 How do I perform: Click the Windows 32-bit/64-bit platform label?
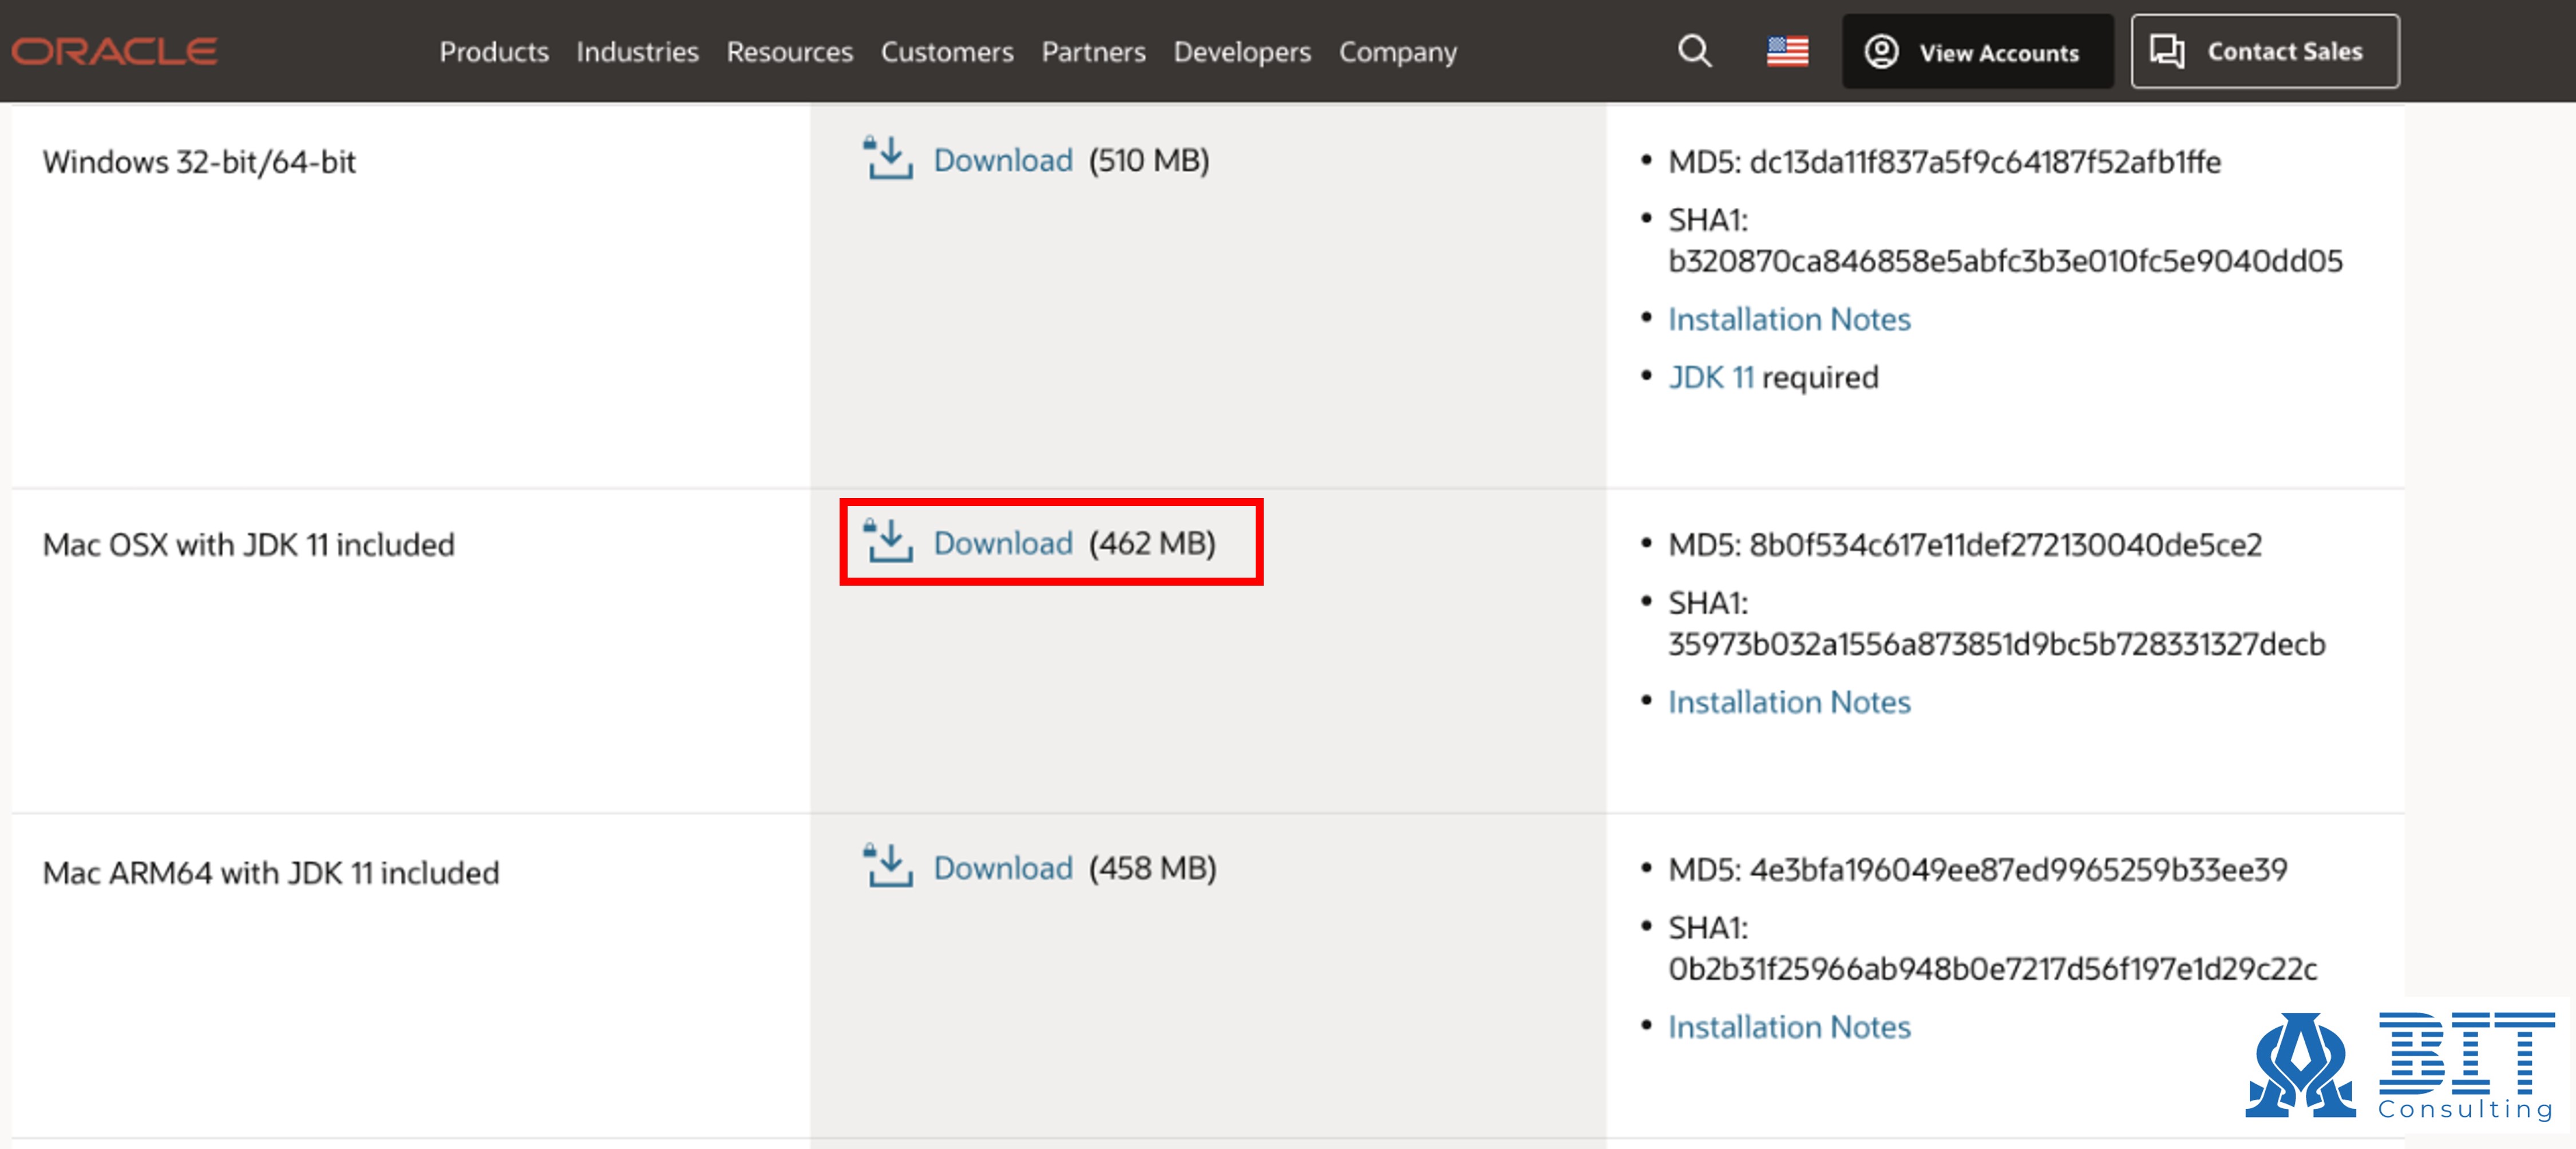[199, 162]
